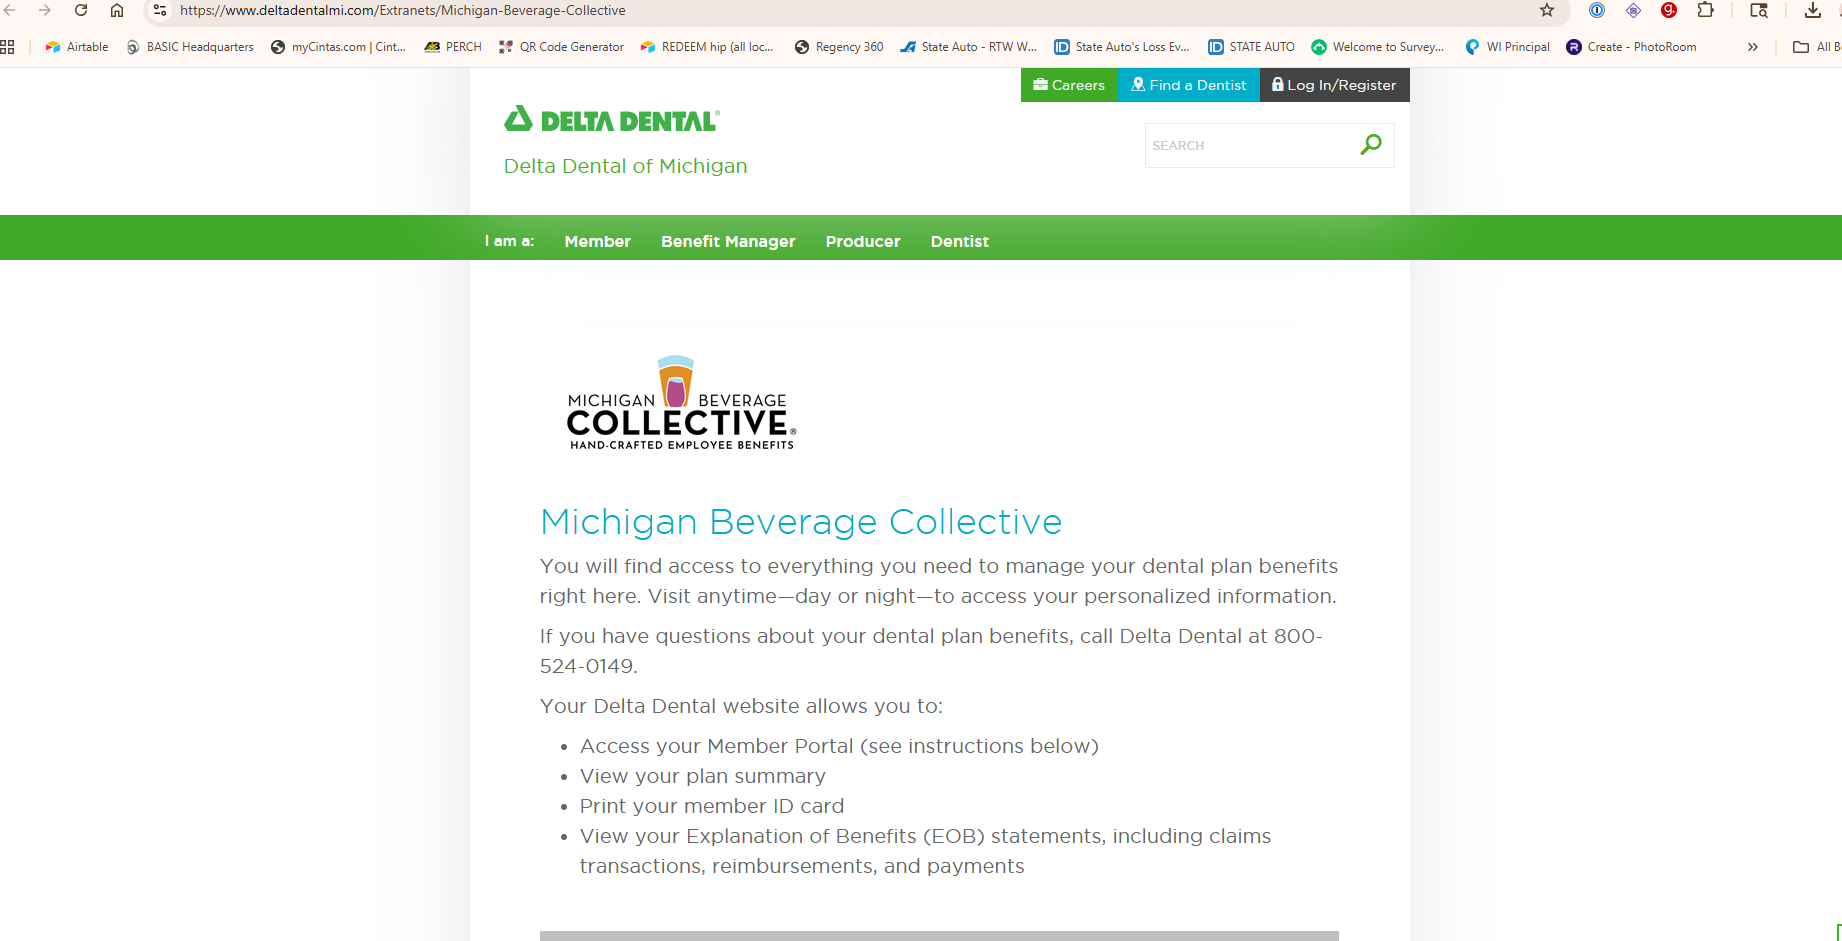
Task: Open the browser extensions puzzle icon
Action: click(1706, 11)
